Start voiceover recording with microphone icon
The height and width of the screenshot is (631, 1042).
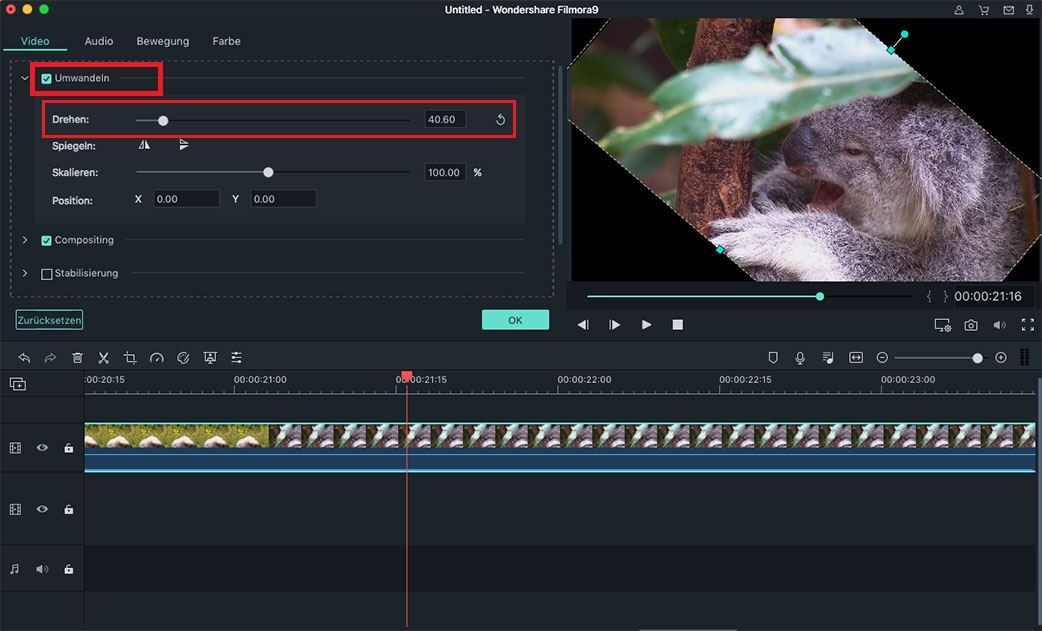coord(800,358)
